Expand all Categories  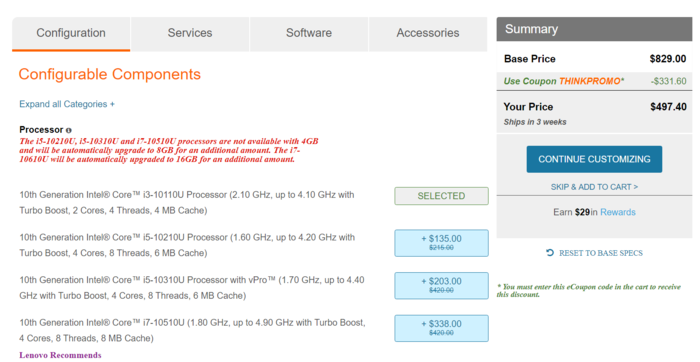pos(67,104)
